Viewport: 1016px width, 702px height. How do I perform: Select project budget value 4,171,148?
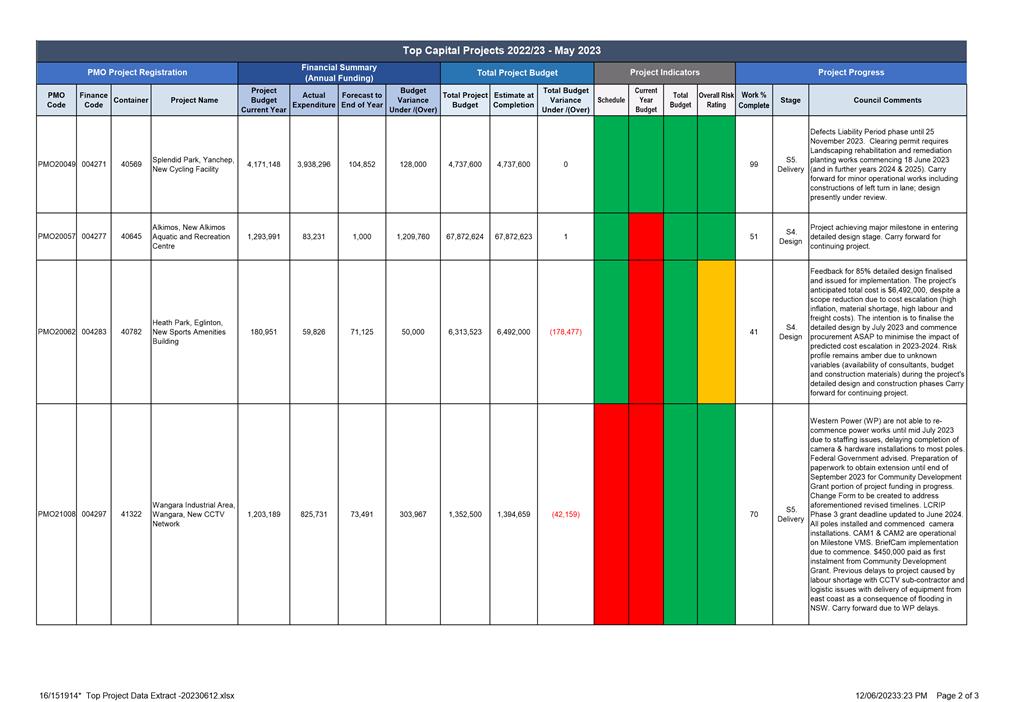(264, 165)
